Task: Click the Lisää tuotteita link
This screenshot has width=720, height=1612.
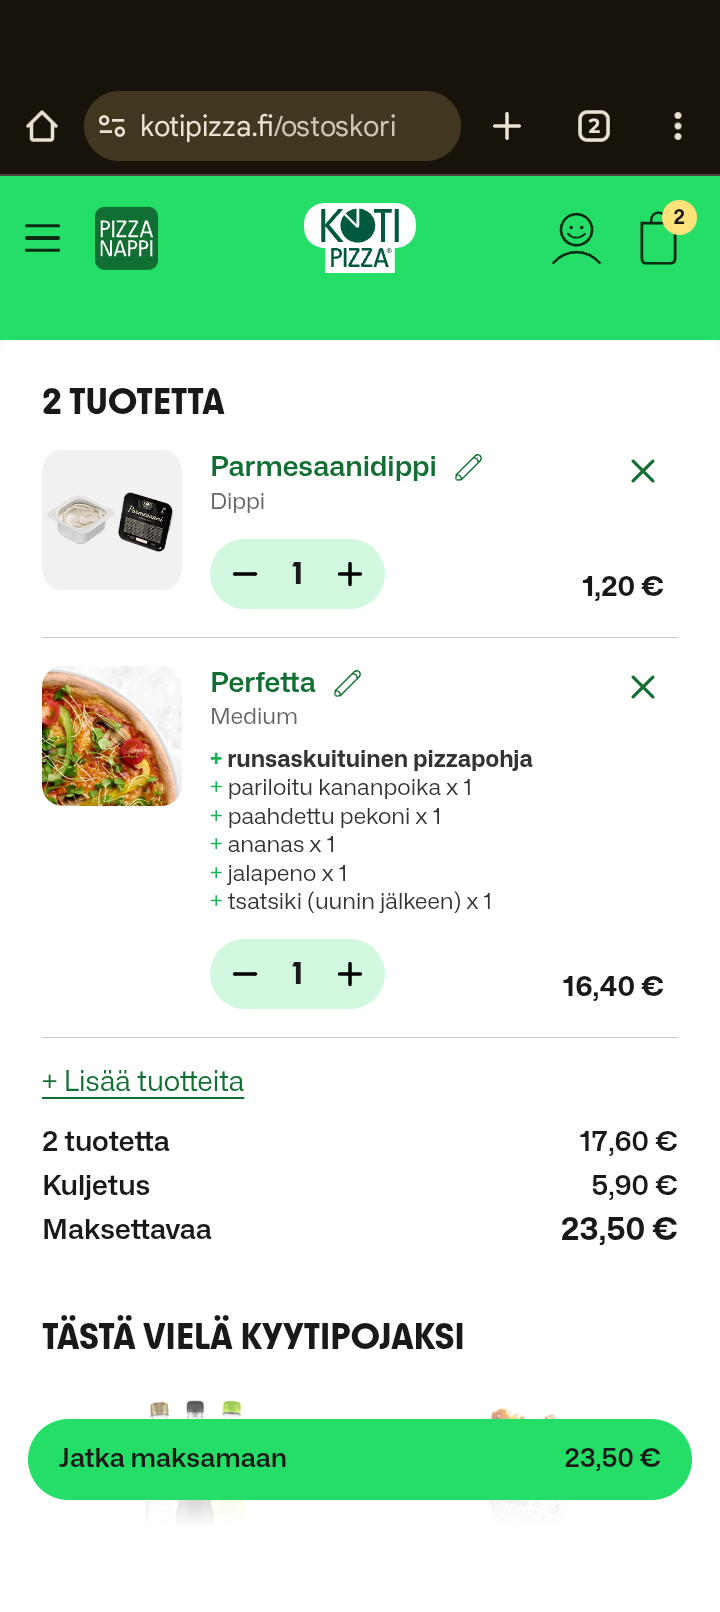Action: (x=143, y=1082)
